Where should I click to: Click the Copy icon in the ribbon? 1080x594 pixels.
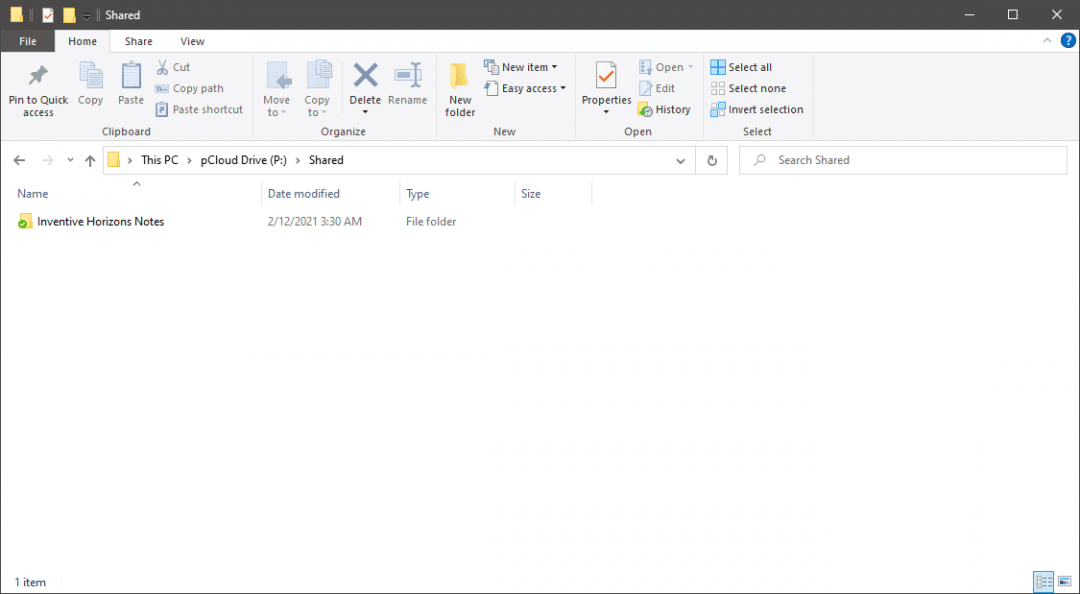[91, 85]
